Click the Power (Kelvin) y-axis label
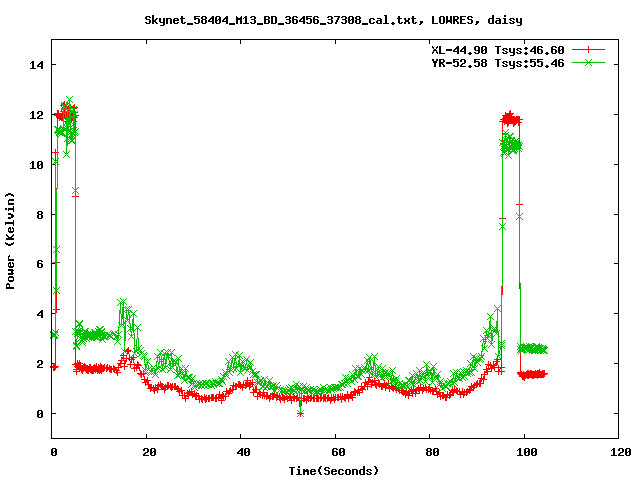The height and width of the screenshot is (480, 640). pyautogui.click(x=10, y=241)
